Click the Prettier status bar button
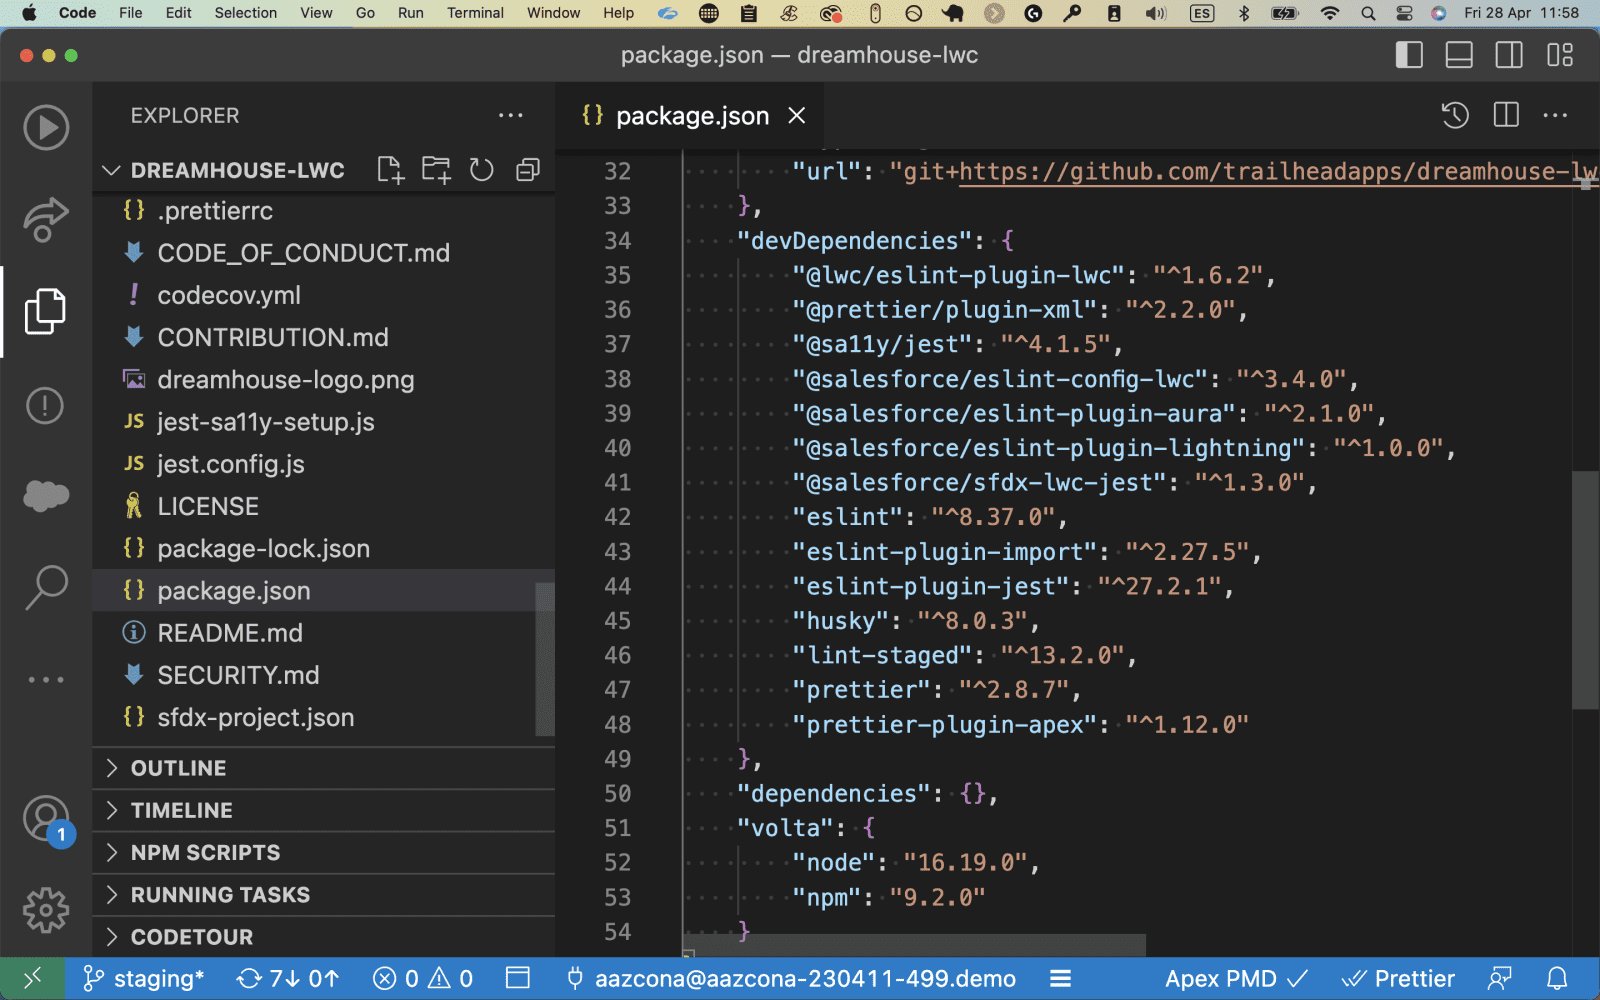Viewport: 1600px width, 1000px height. tap(1398, 979)
